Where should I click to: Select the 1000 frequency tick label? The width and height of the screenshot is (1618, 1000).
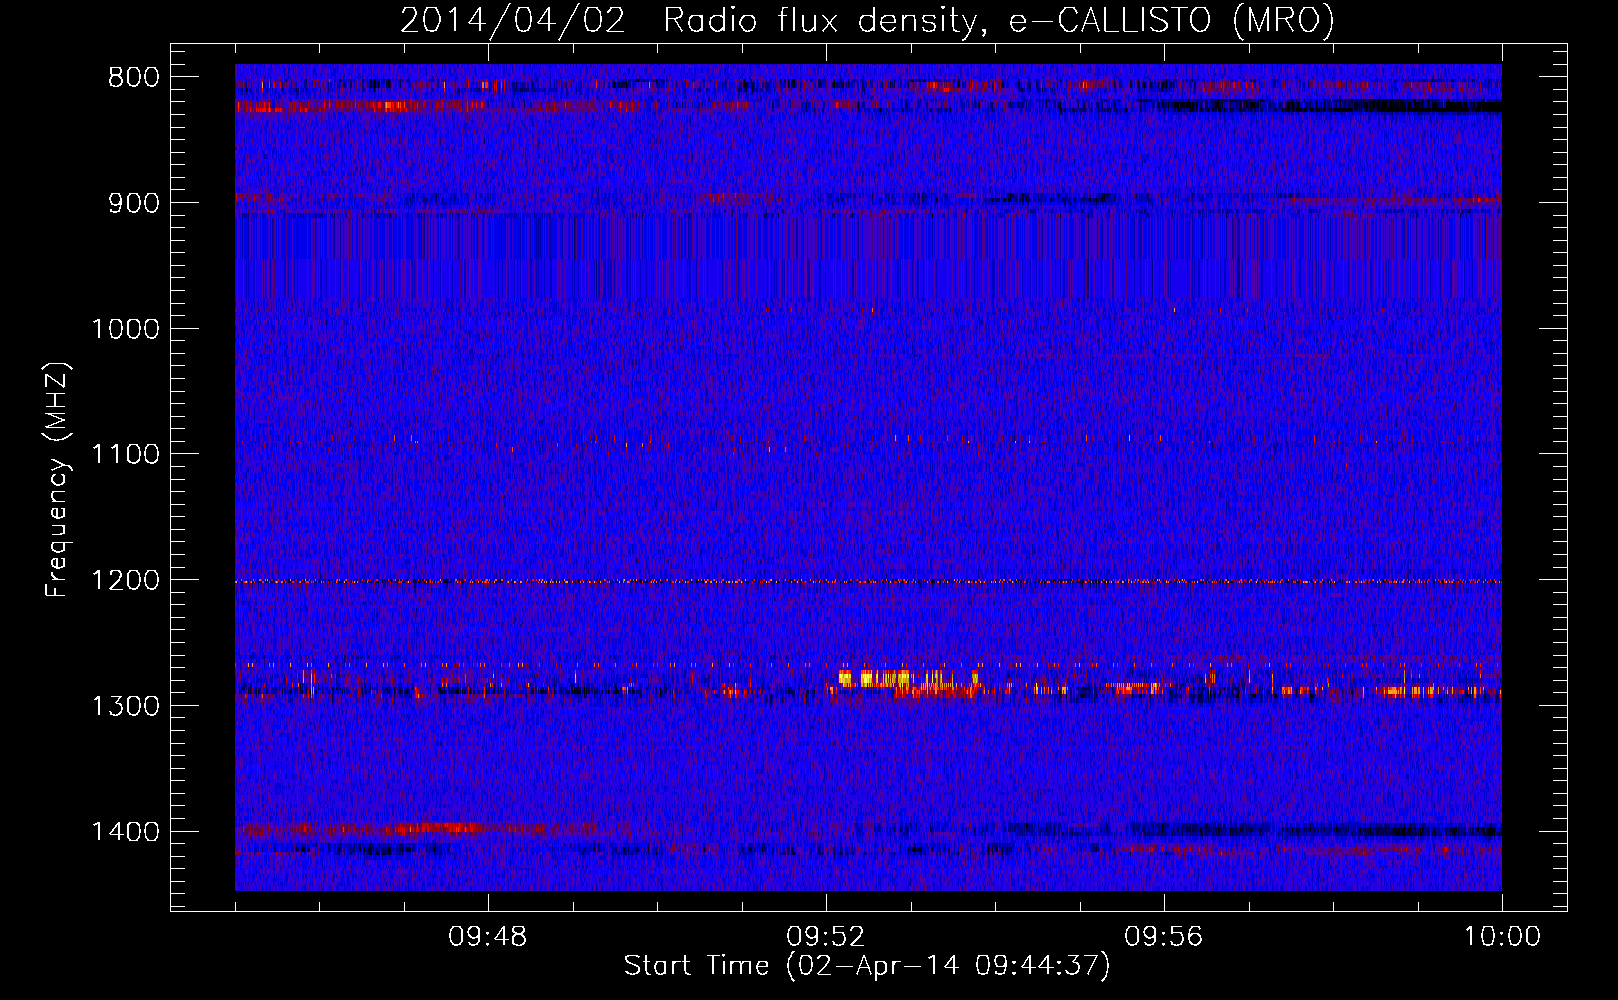point(126,329)
